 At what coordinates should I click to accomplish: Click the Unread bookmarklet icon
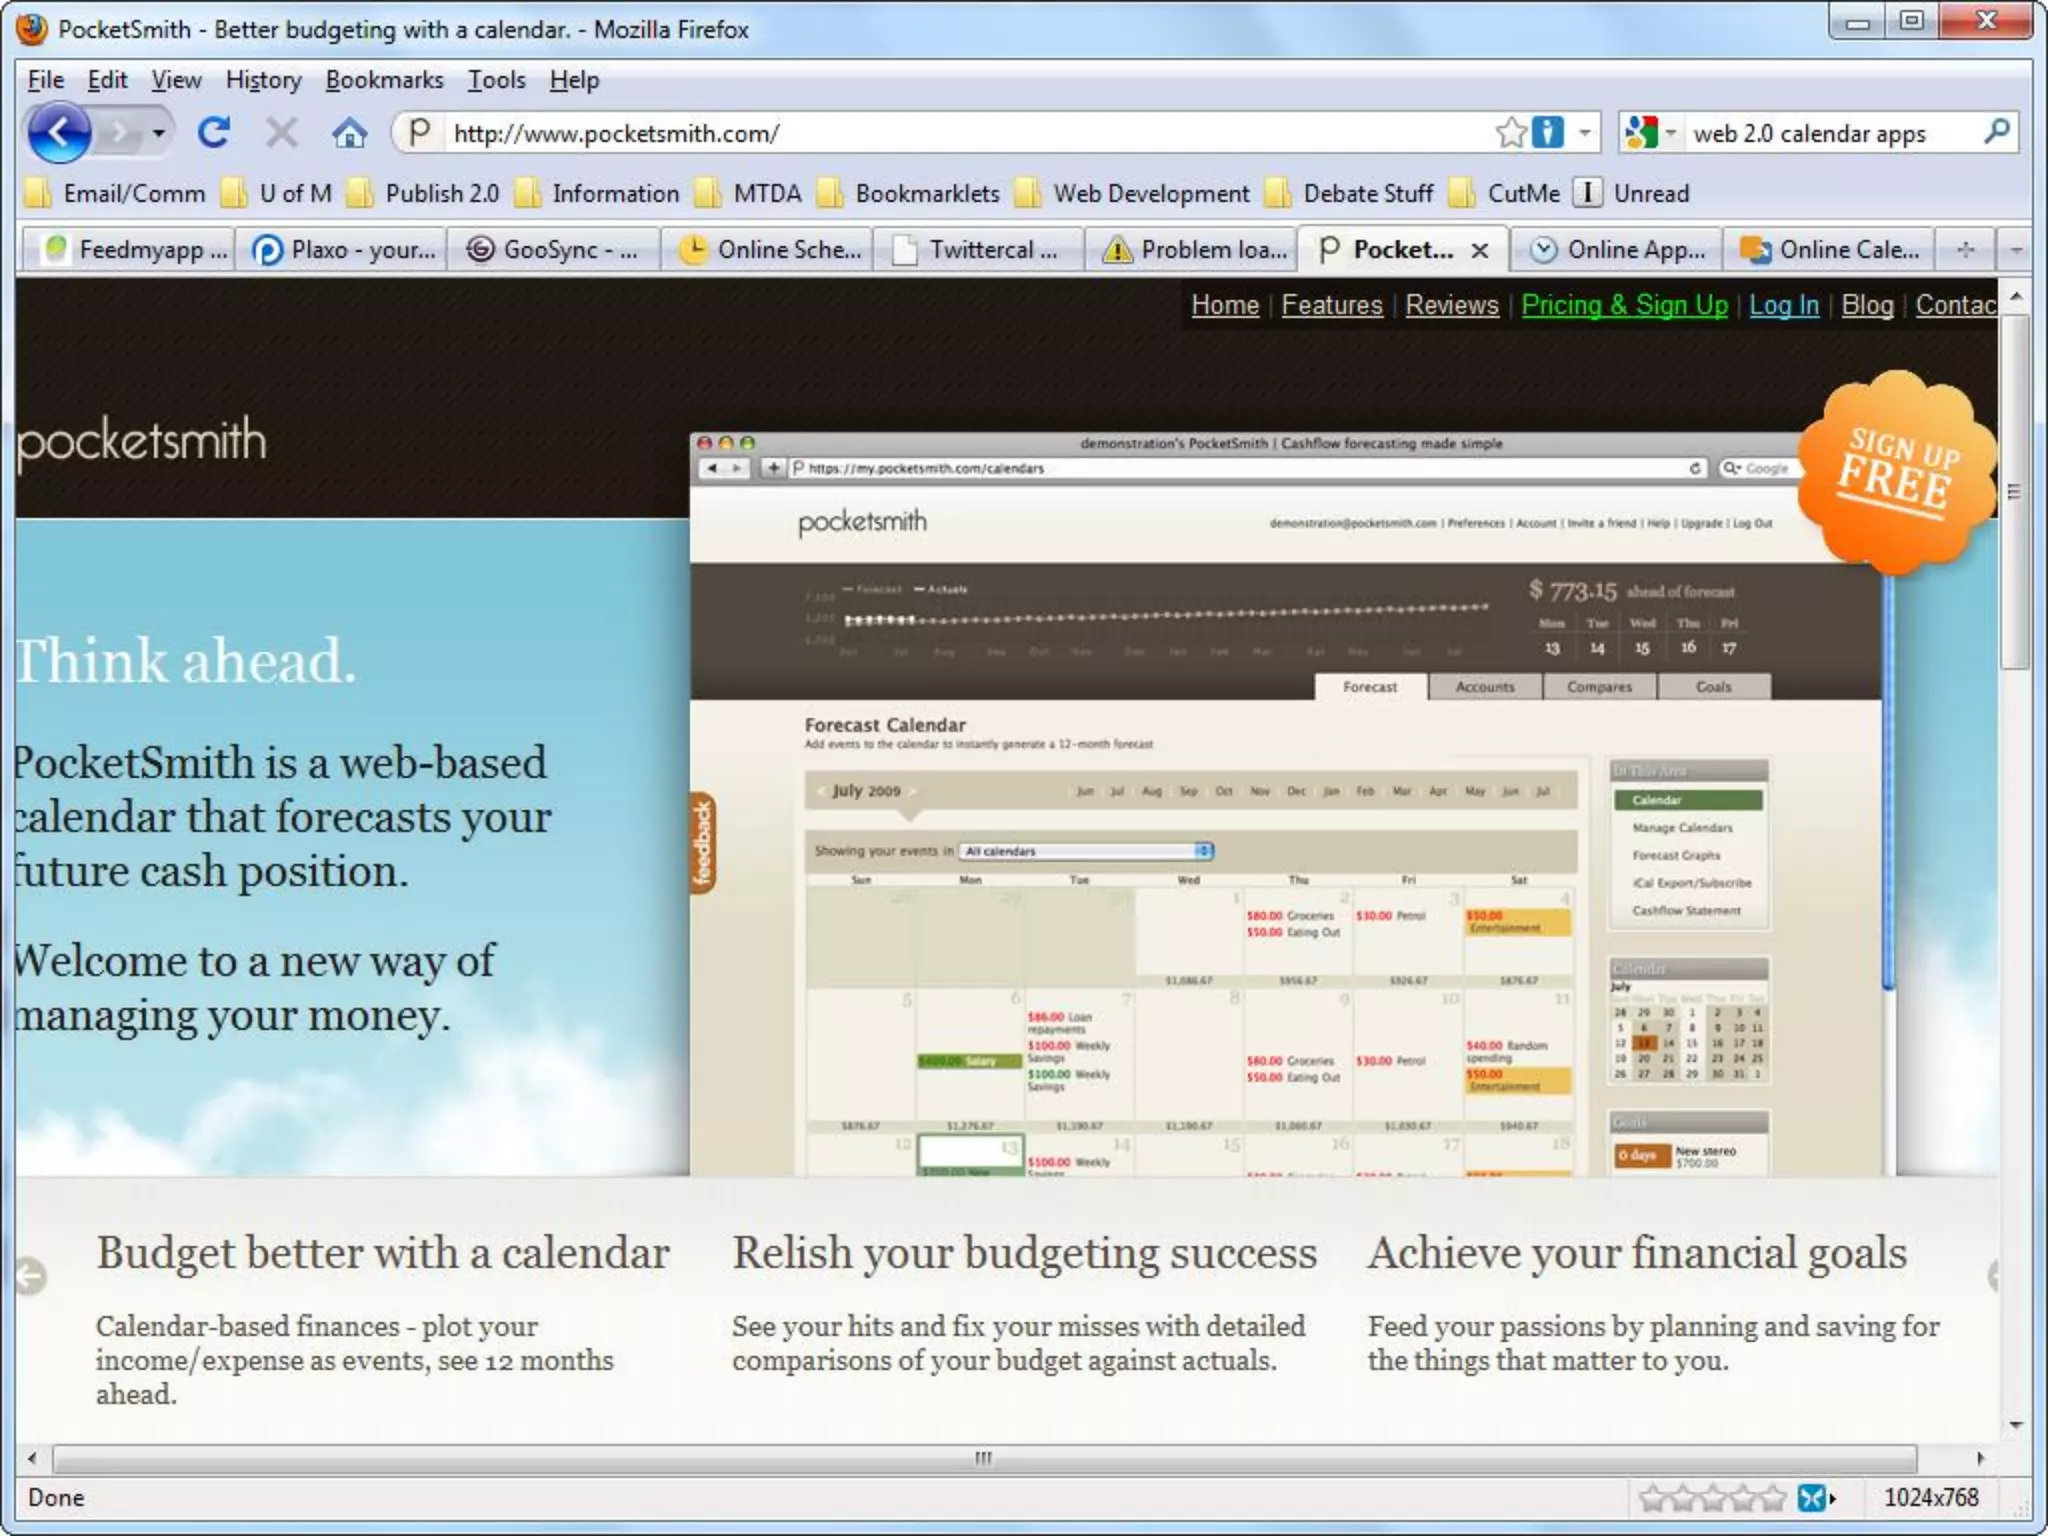tap(1588, 193)
